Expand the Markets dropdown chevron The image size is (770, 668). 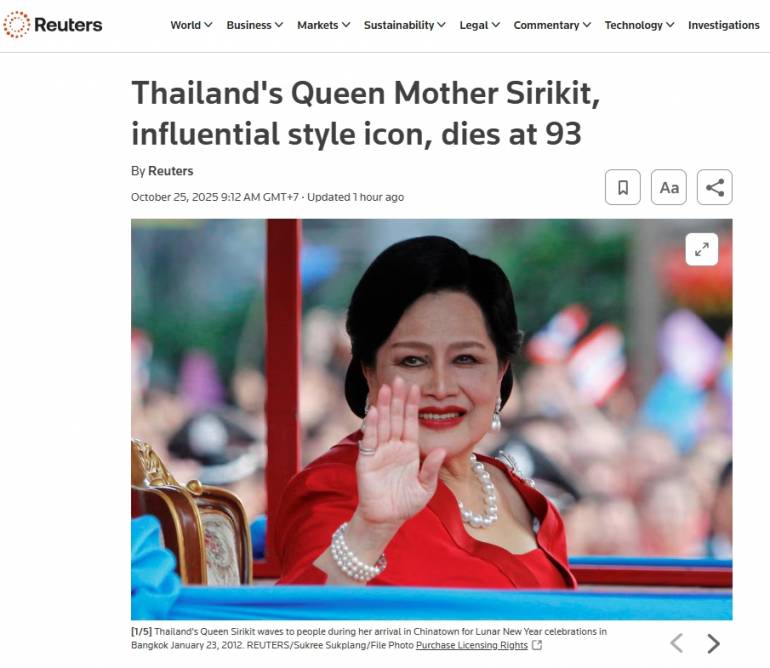(346, 25)
